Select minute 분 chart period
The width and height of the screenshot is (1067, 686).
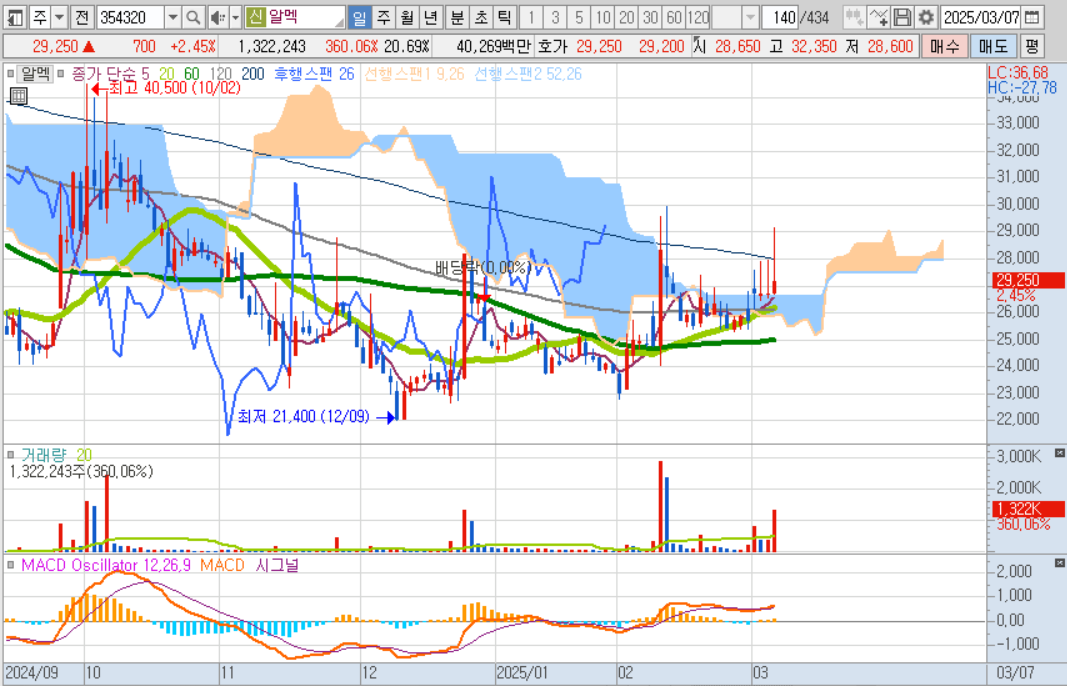pos(457,17)
